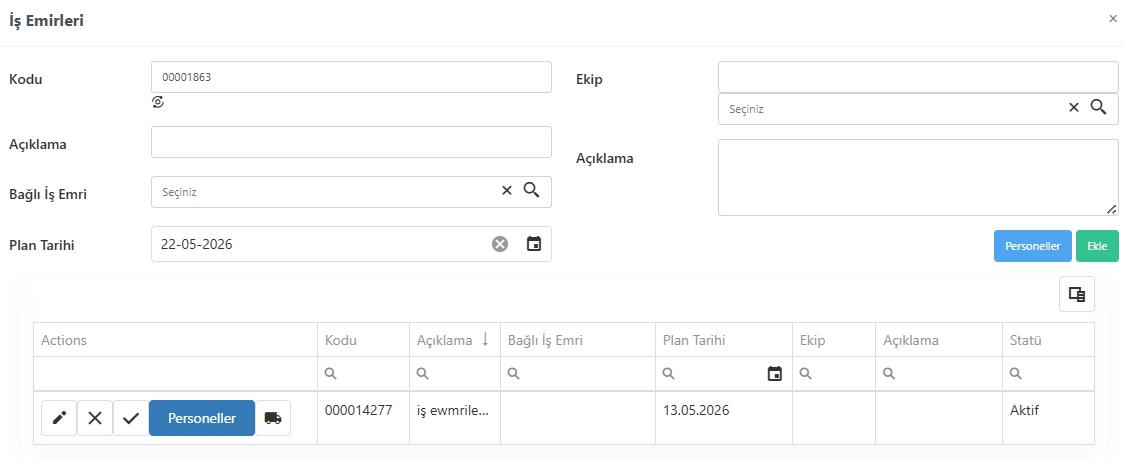Open calendar in Plan Tarihi column filter

click(774, 373)
